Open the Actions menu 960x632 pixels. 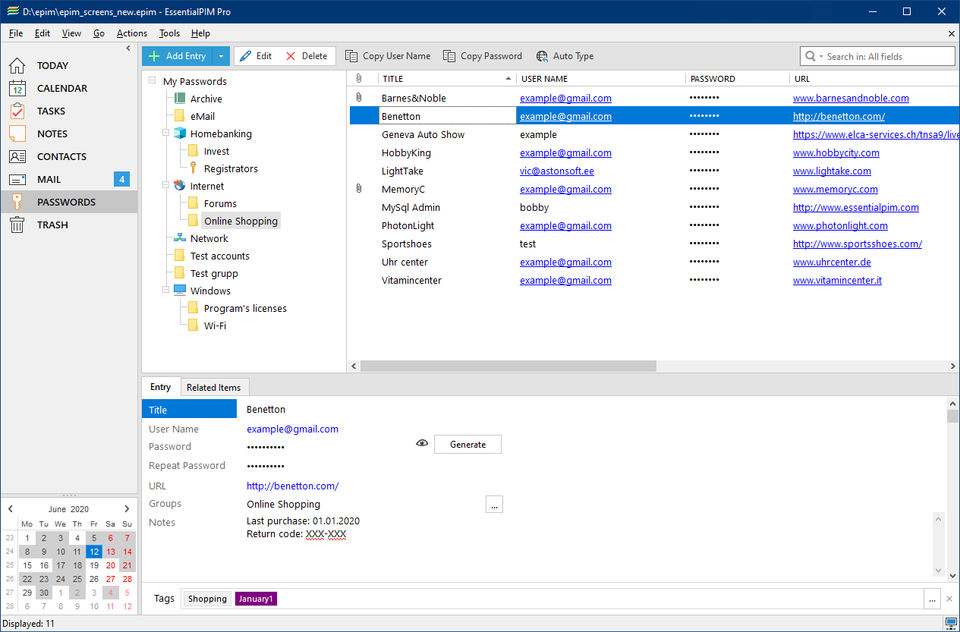pyautogui.click(x=132, y=34)
